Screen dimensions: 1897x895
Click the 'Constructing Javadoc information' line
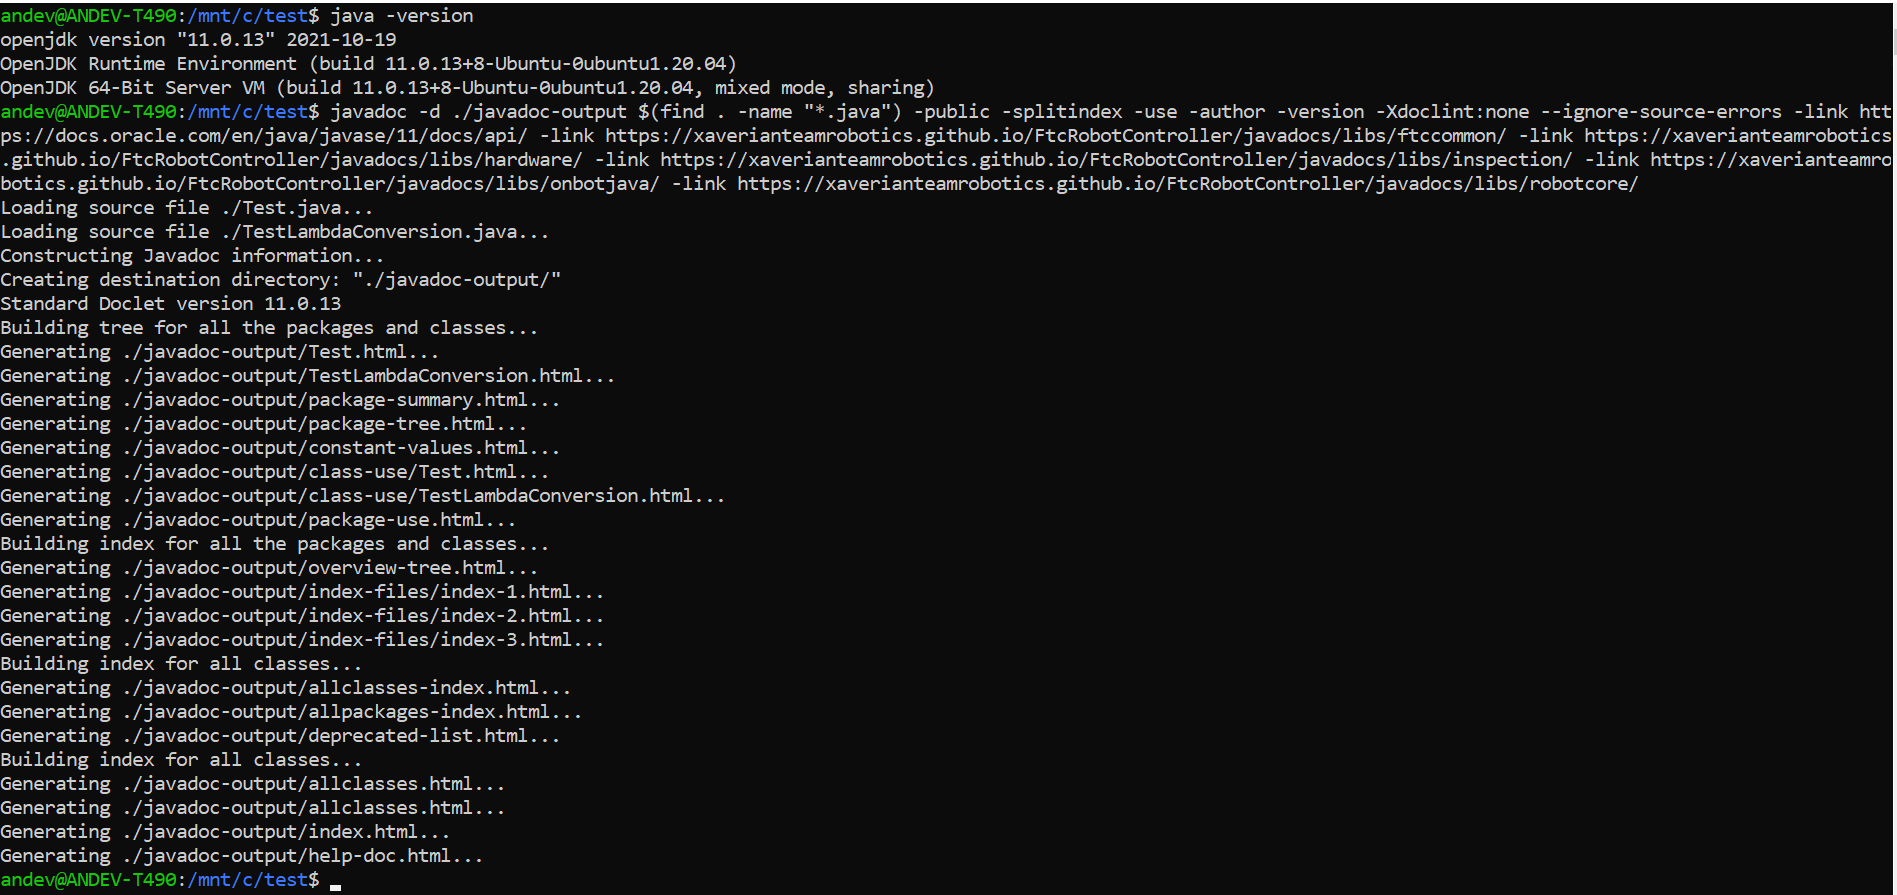tap(191, 256)
